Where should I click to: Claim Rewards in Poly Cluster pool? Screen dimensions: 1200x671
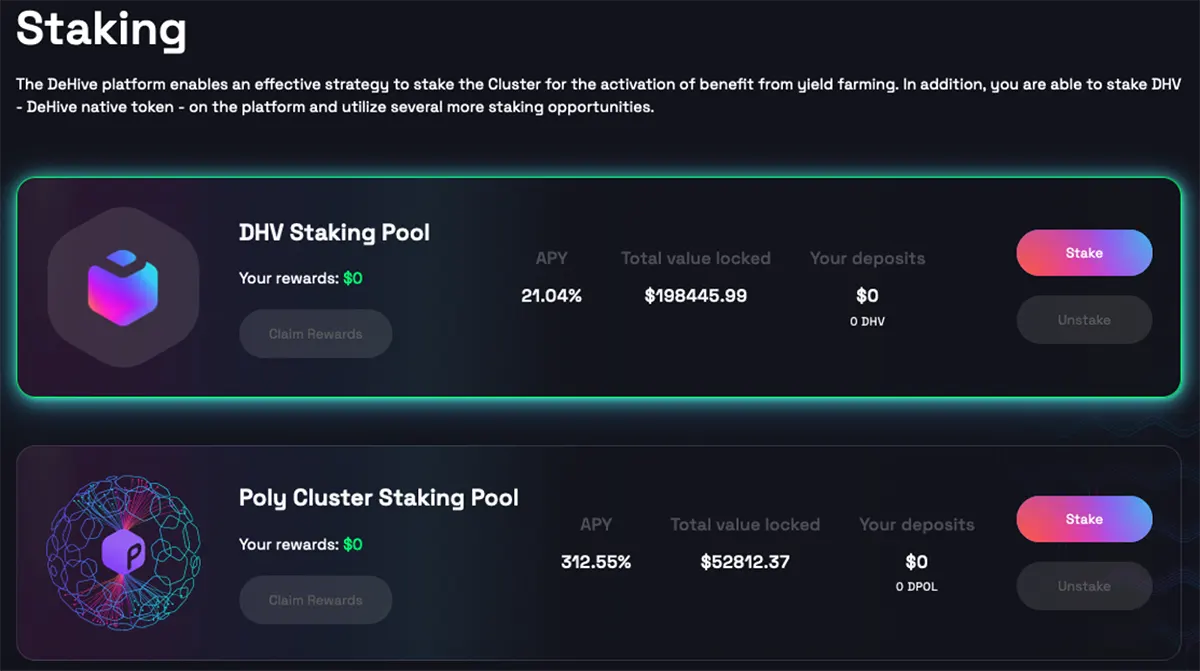click(315, 600)
